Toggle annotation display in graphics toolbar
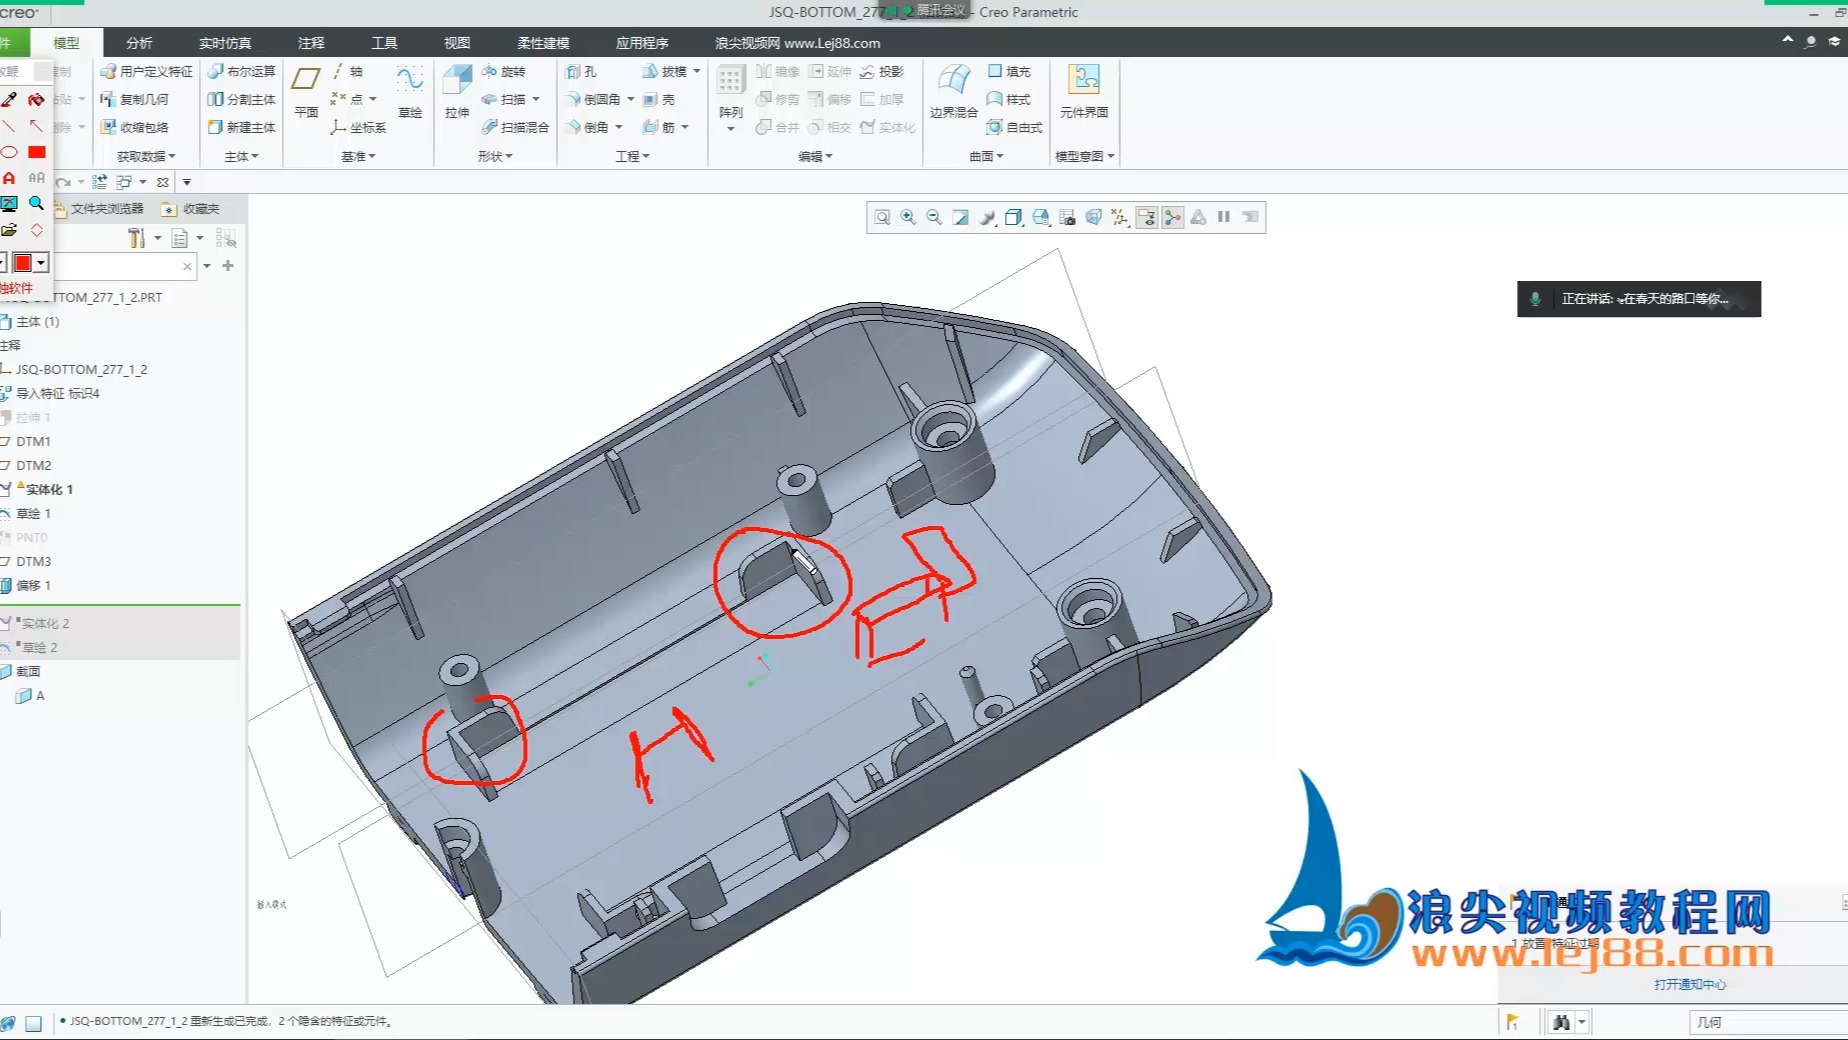The width and height of the screenshot is (1848, 1040). (1147, 217)
